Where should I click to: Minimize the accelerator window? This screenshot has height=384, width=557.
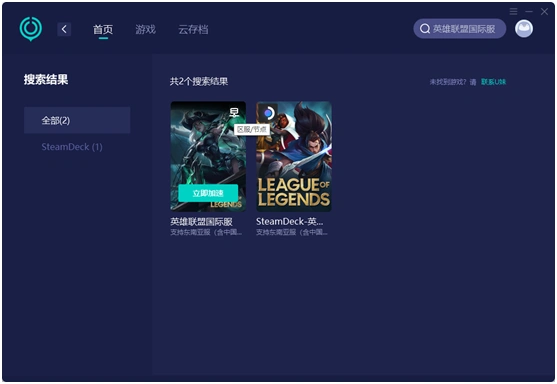[x=529, y=11]
